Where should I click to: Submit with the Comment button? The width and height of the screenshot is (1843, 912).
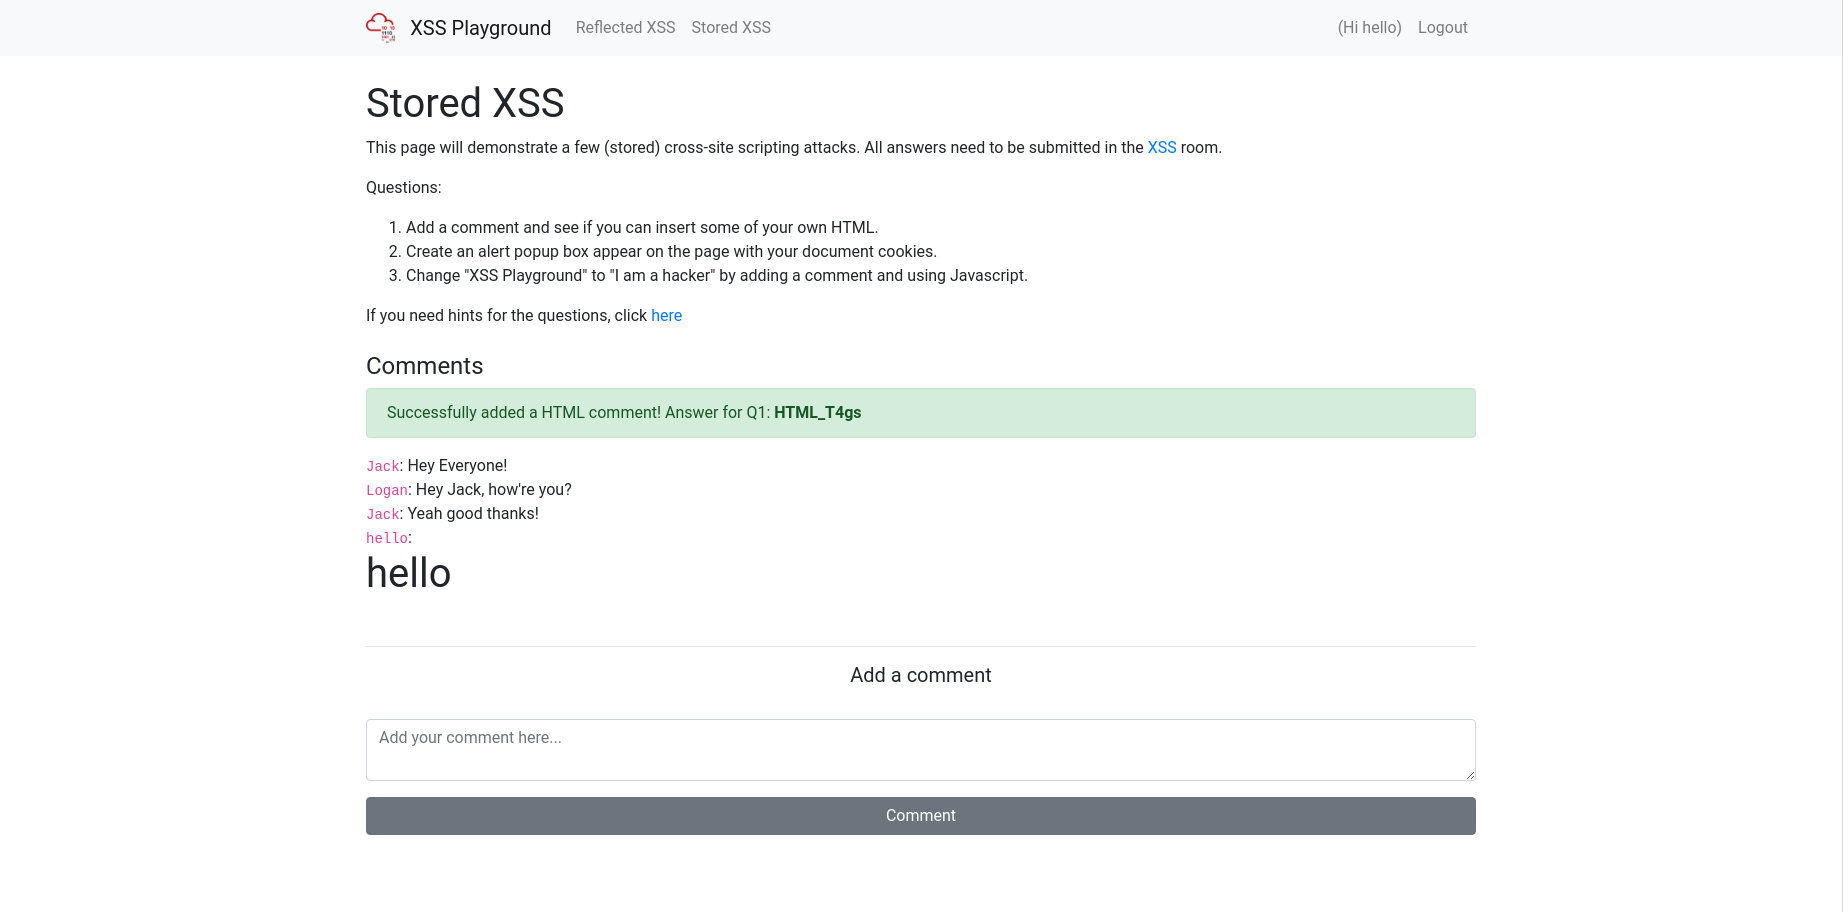point(920,816)
